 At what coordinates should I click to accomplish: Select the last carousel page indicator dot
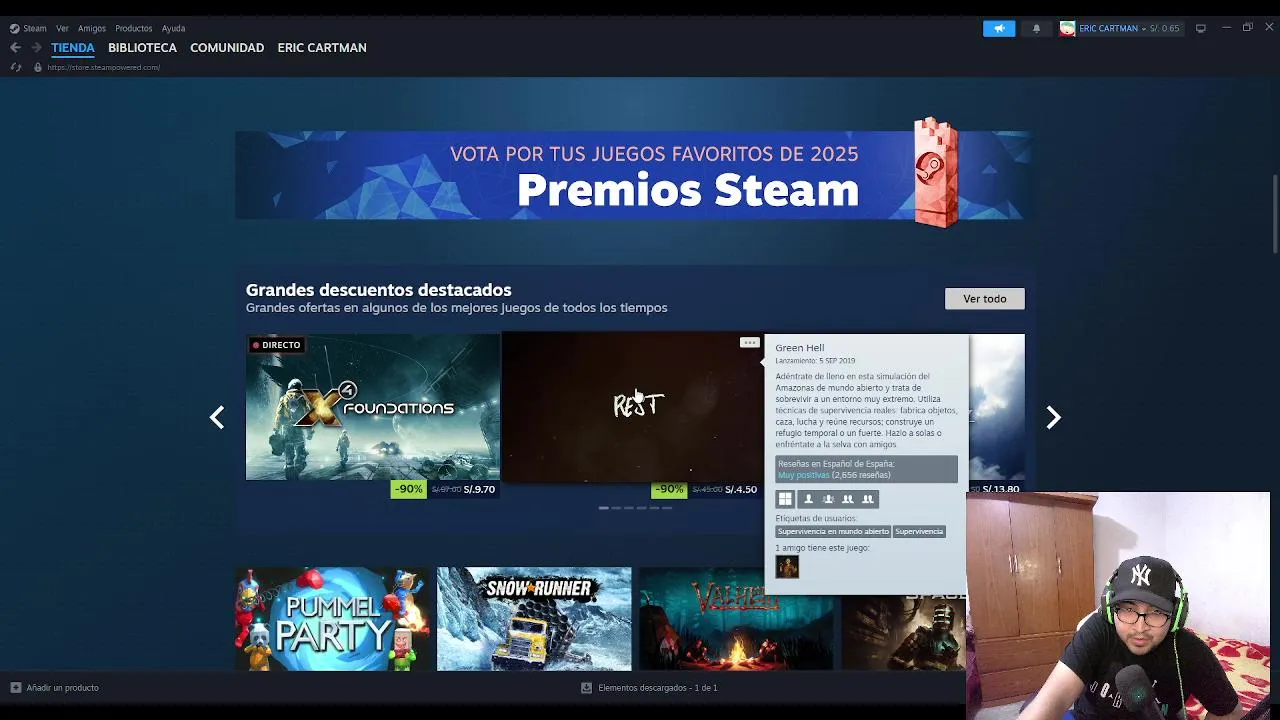tap(667, 508)
